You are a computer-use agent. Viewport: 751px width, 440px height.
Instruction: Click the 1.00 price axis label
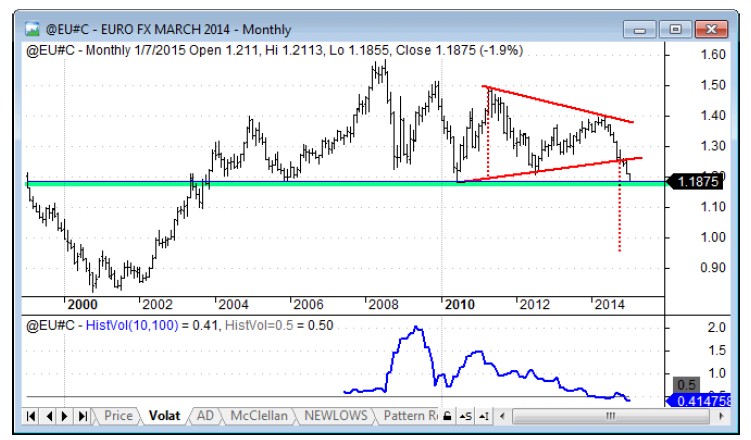click(x=713, y=237)
